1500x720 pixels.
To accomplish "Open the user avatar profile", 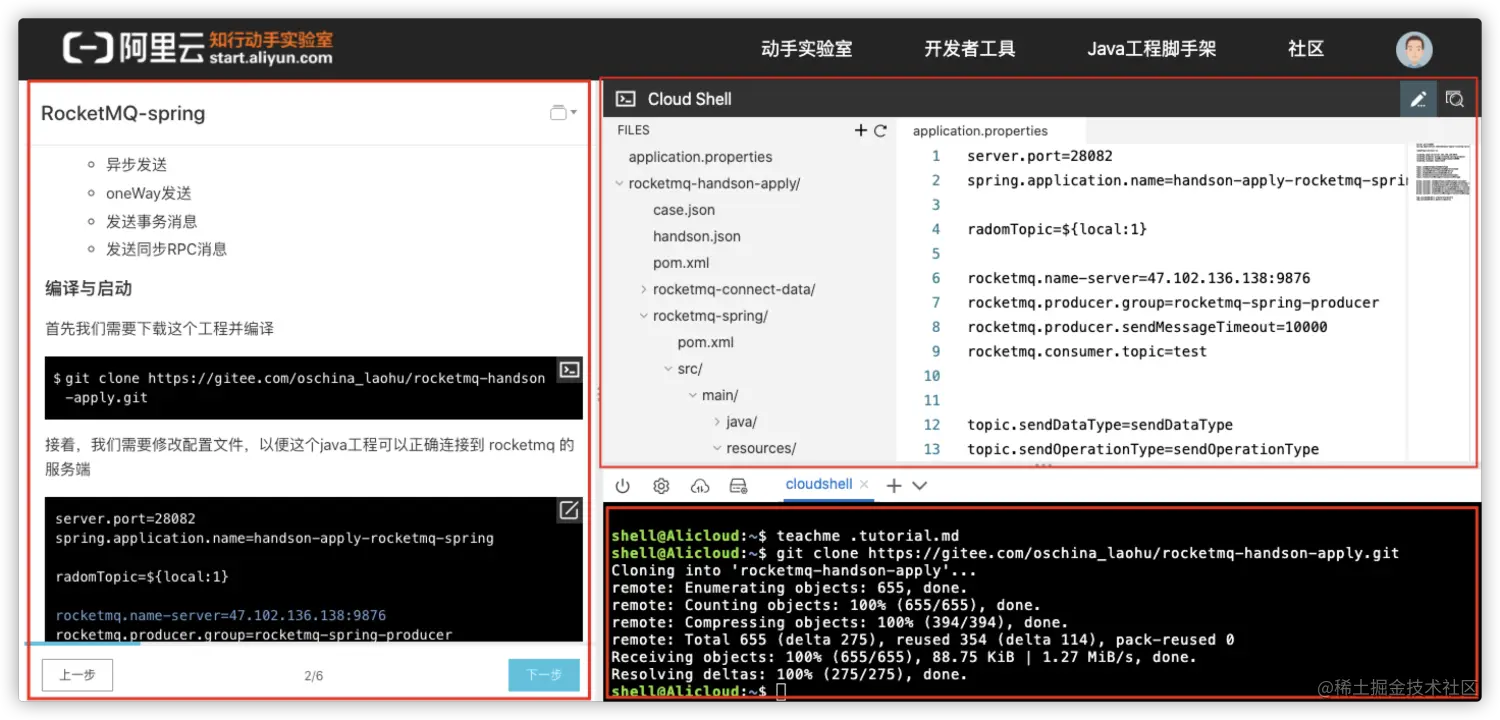I will point(1414,49).
